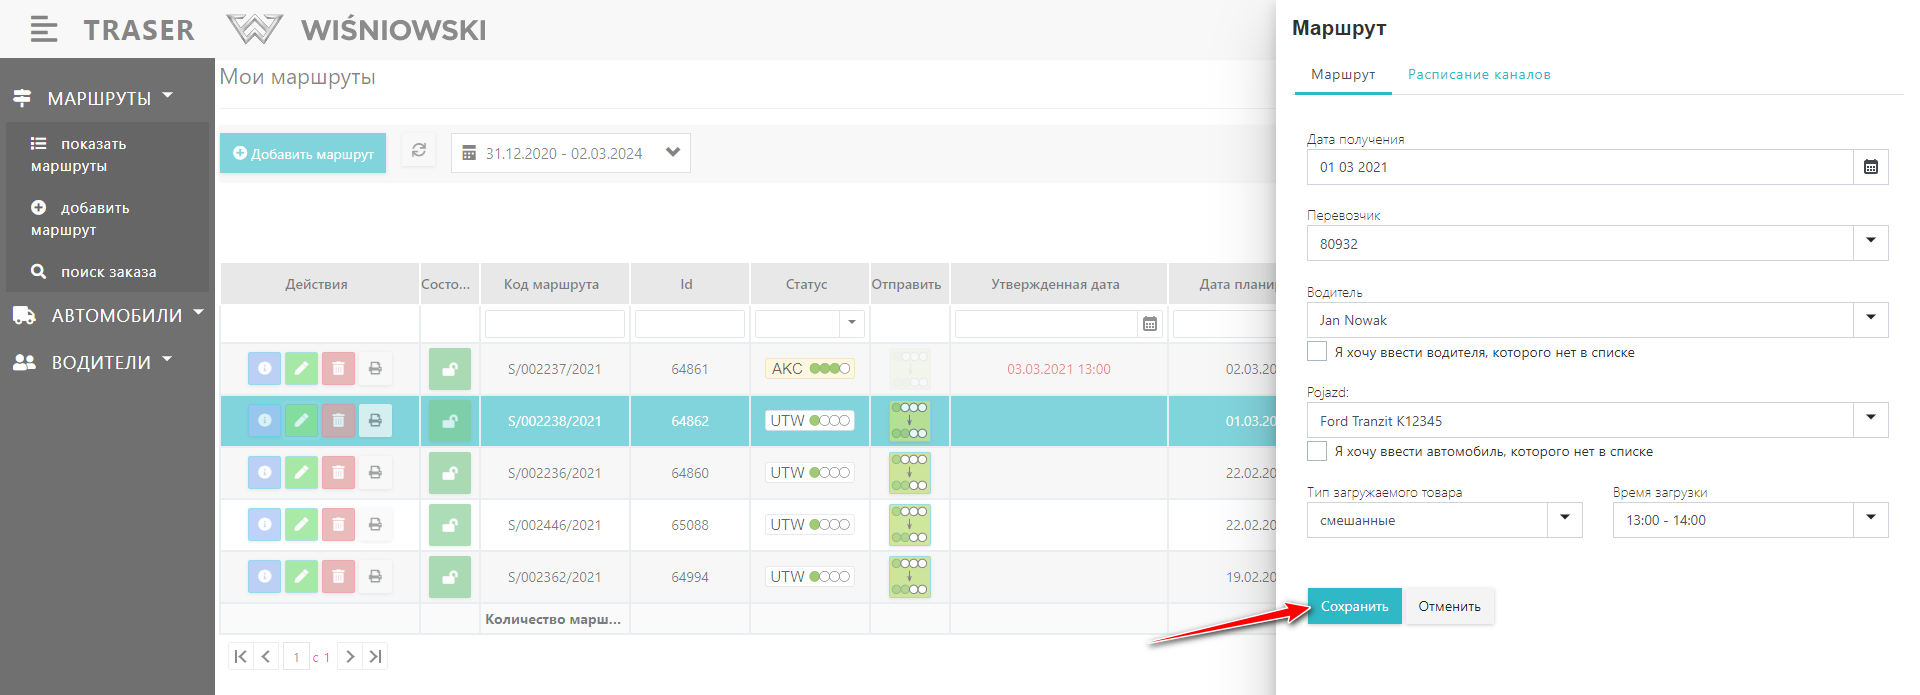Open the Тип загружаемого товара dropdown
Image resolution: width=1920 pixels, height=695 pixels.
[1564, 520]
